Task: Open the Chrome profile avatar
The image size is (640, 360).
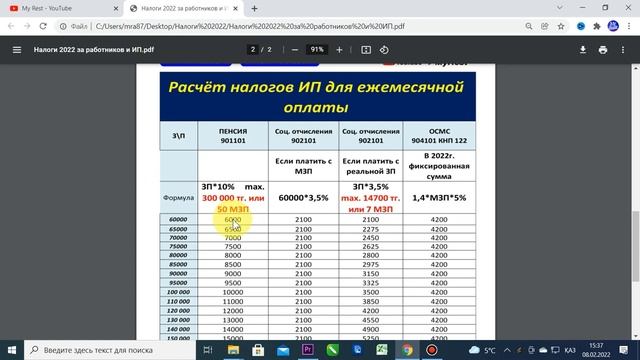Action: coord(613,26)
